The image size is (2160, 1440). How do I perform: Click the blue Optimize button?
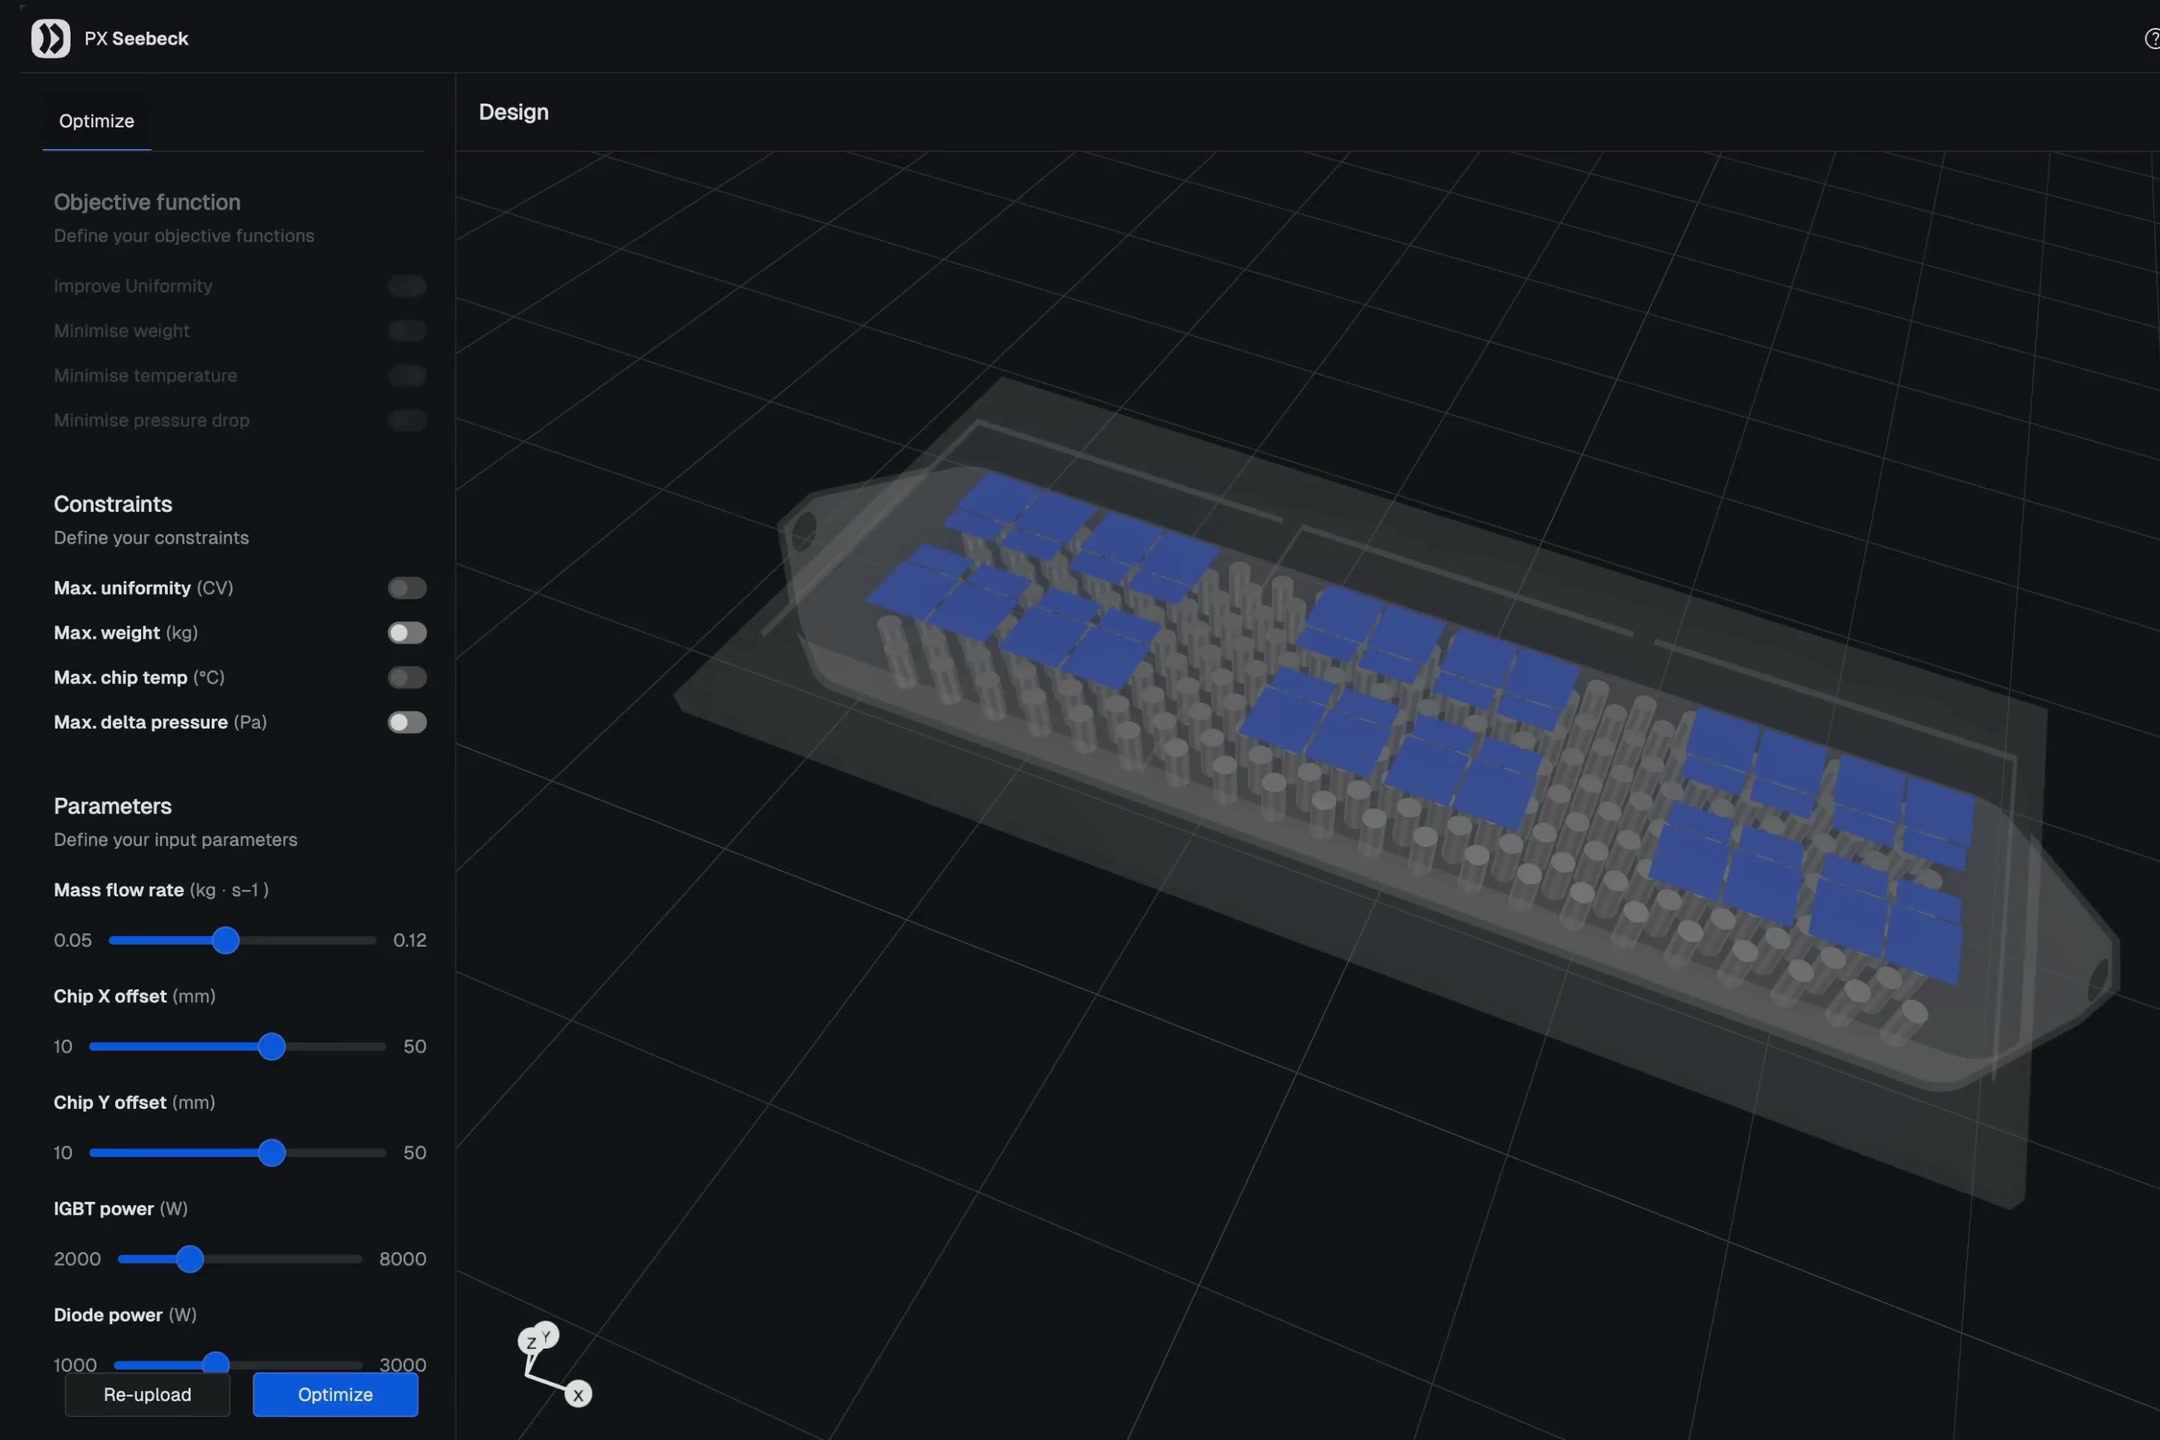[335, 1394]
